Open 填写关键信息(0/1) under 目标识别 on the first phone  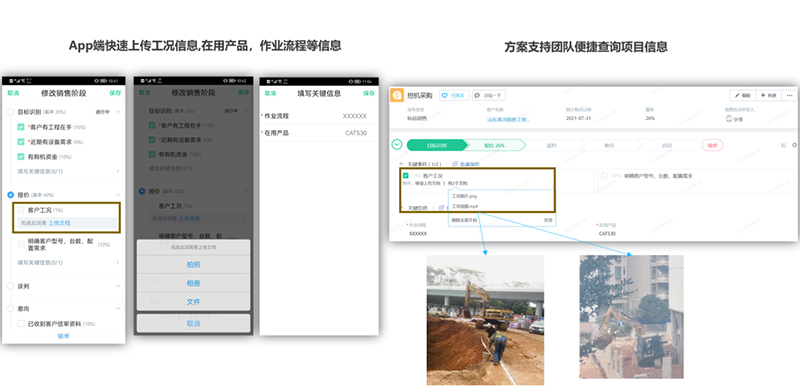pyautogui.click(x=68, y=171)
